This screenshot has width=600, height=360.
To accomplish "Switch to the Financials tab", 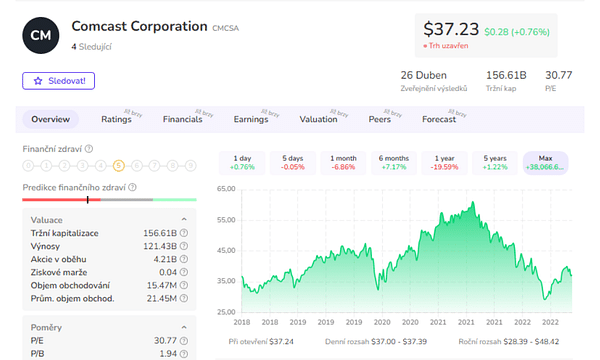I will pyautogui.click(x=183, y=119).
